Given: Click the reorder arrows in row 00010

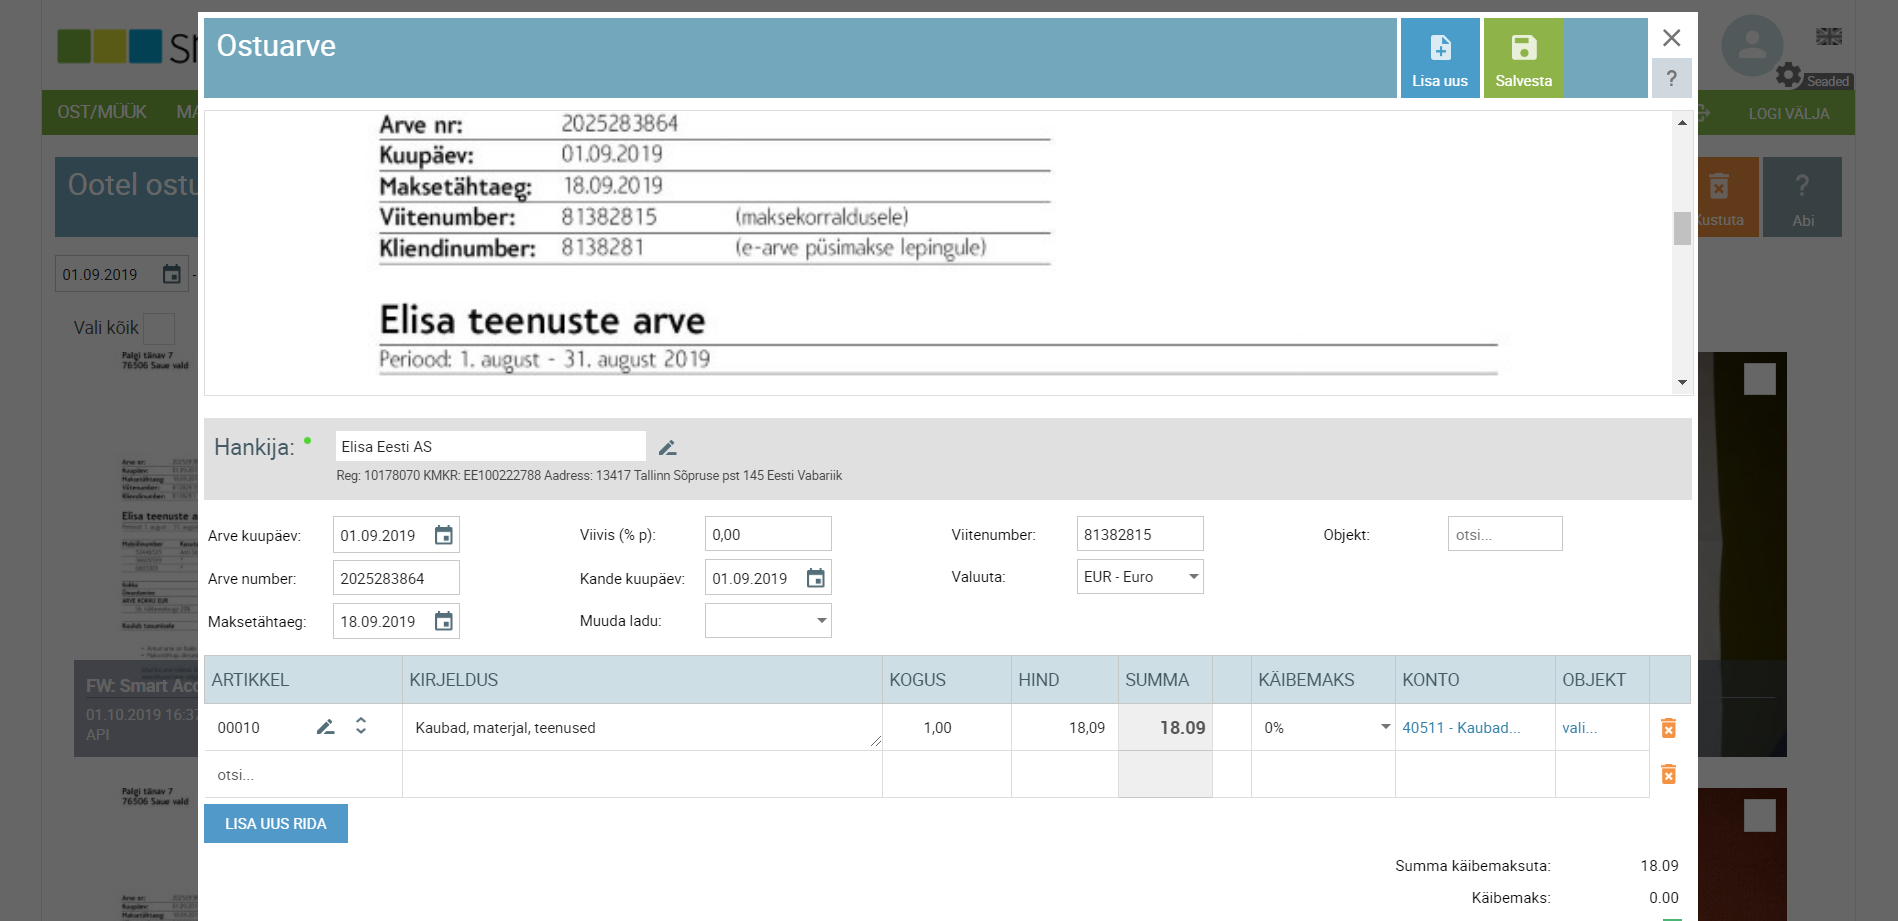Looking at the screenshot, I should pyautogui.click(x=361, y=726).
